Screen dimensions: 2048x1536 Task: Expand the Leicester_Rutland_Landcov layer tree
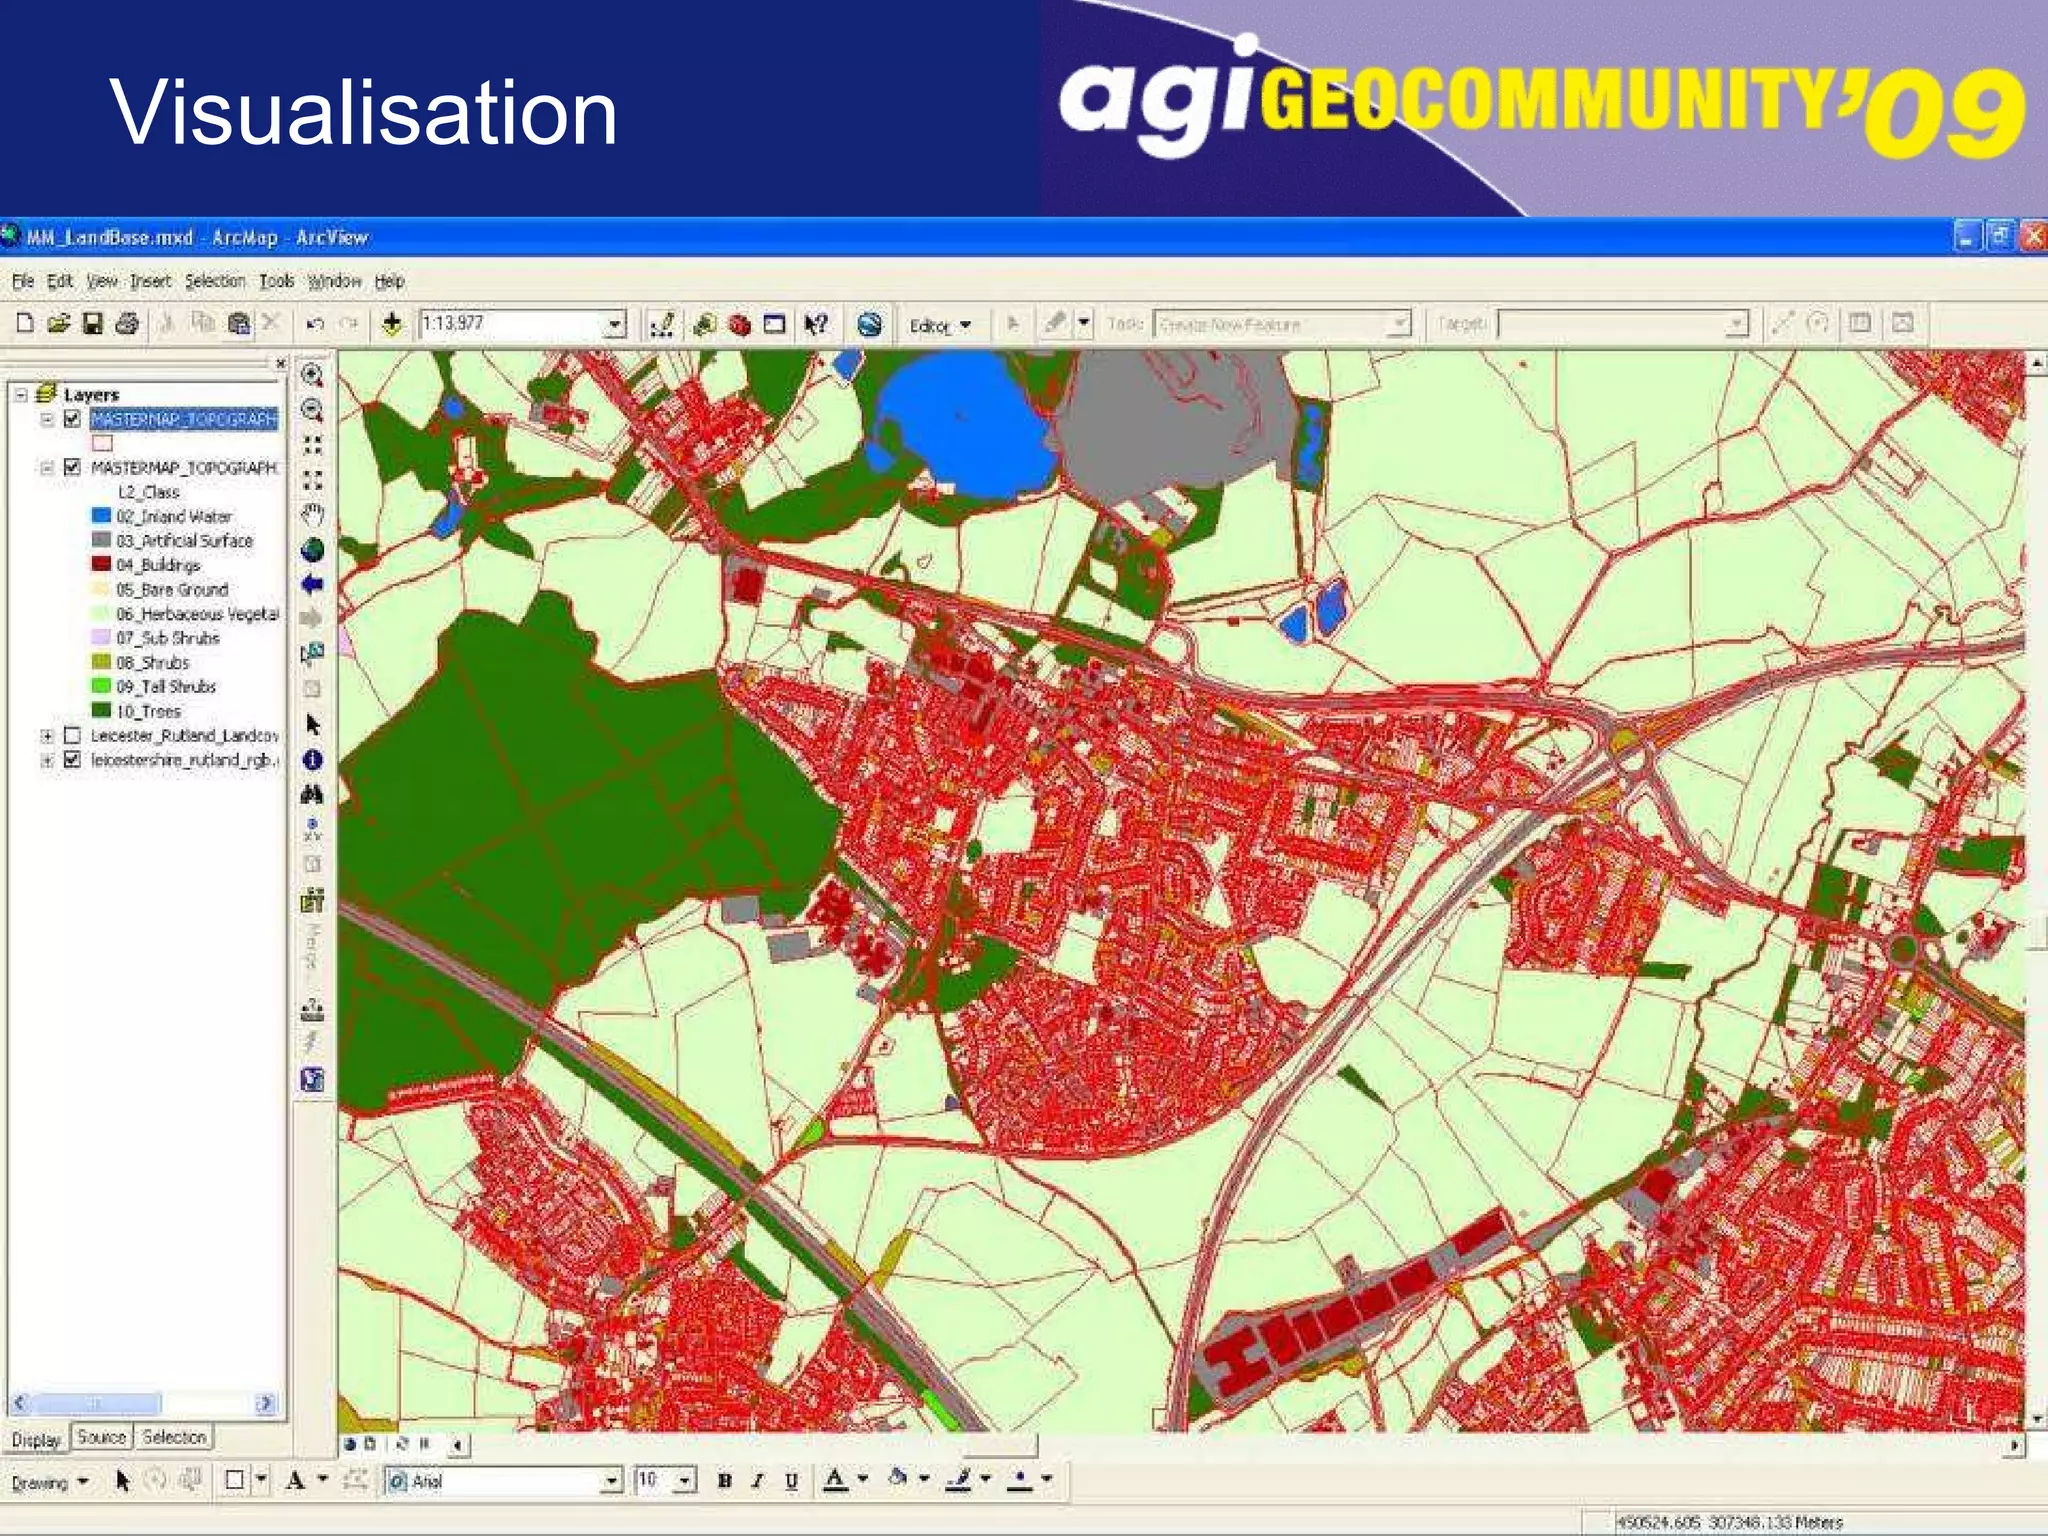coord(47,735)
